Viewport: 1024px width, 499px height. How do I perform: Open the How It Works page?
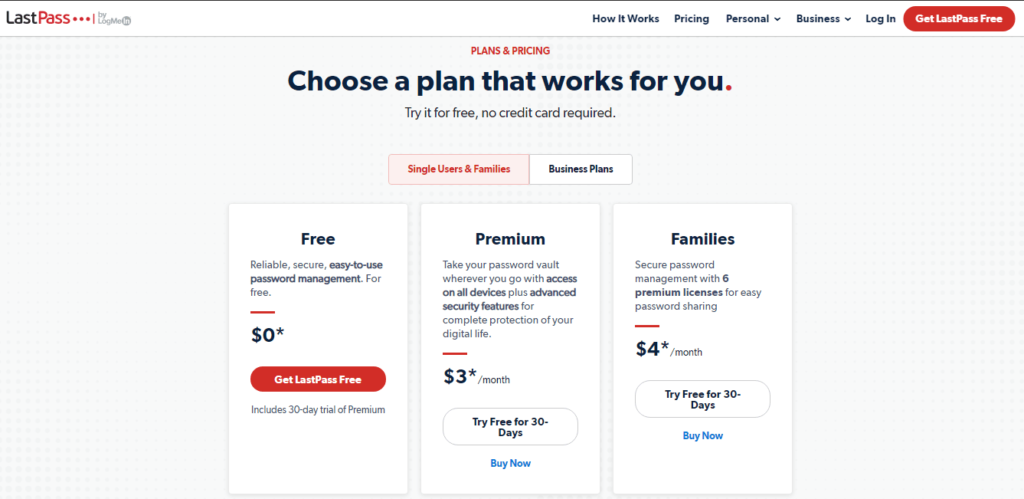pyautogui.click(x=626, y=19)
